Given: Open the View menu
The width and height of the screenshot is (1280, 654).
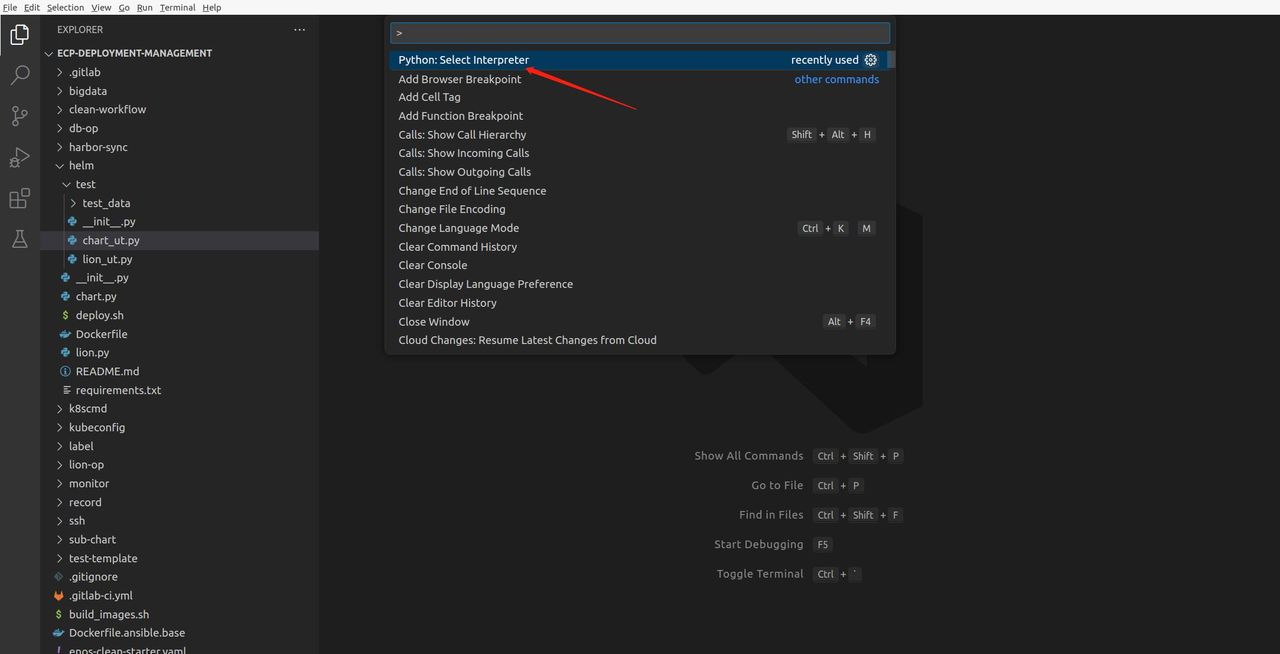Looking at the screenshot, I should coord(101,7).
